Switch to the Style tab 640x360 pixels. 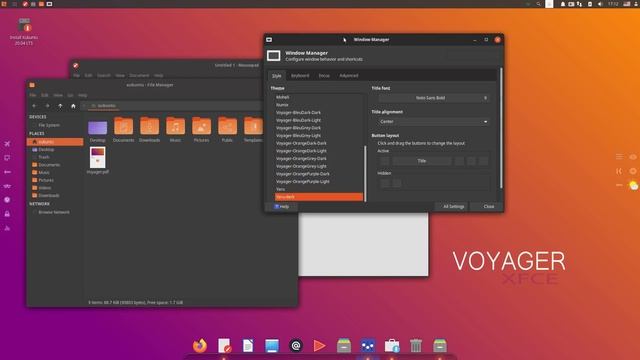[x=277, y=76]
